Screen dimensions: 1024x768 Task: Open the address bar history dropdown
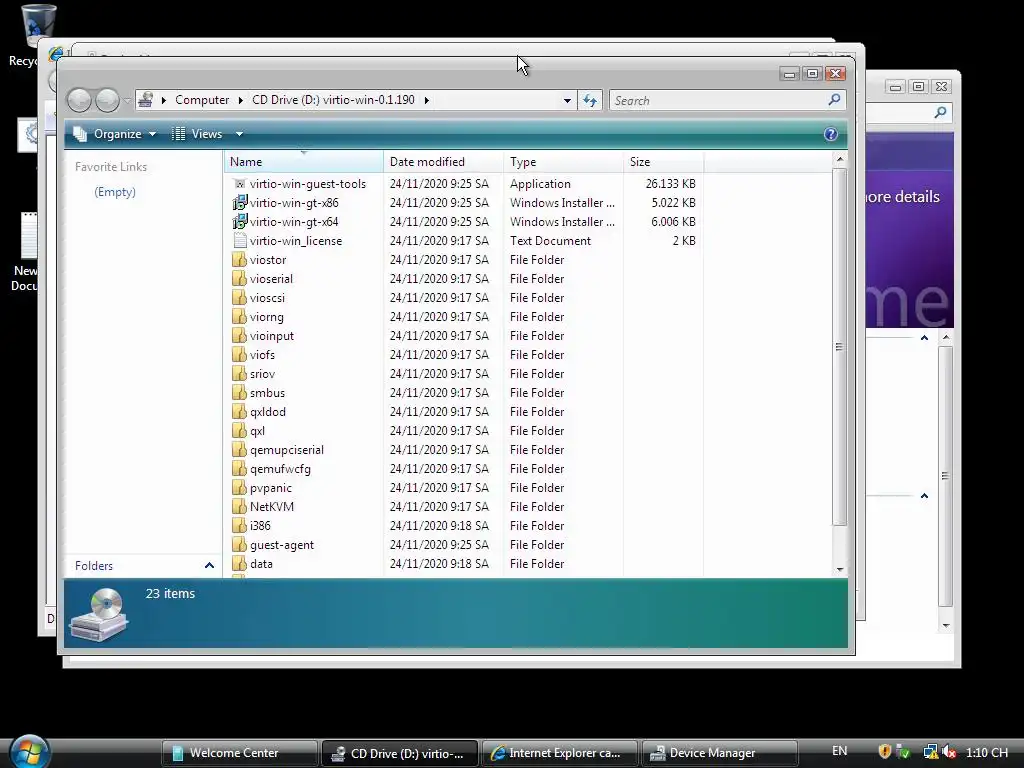pyautogui.click(x=567, y=101)
